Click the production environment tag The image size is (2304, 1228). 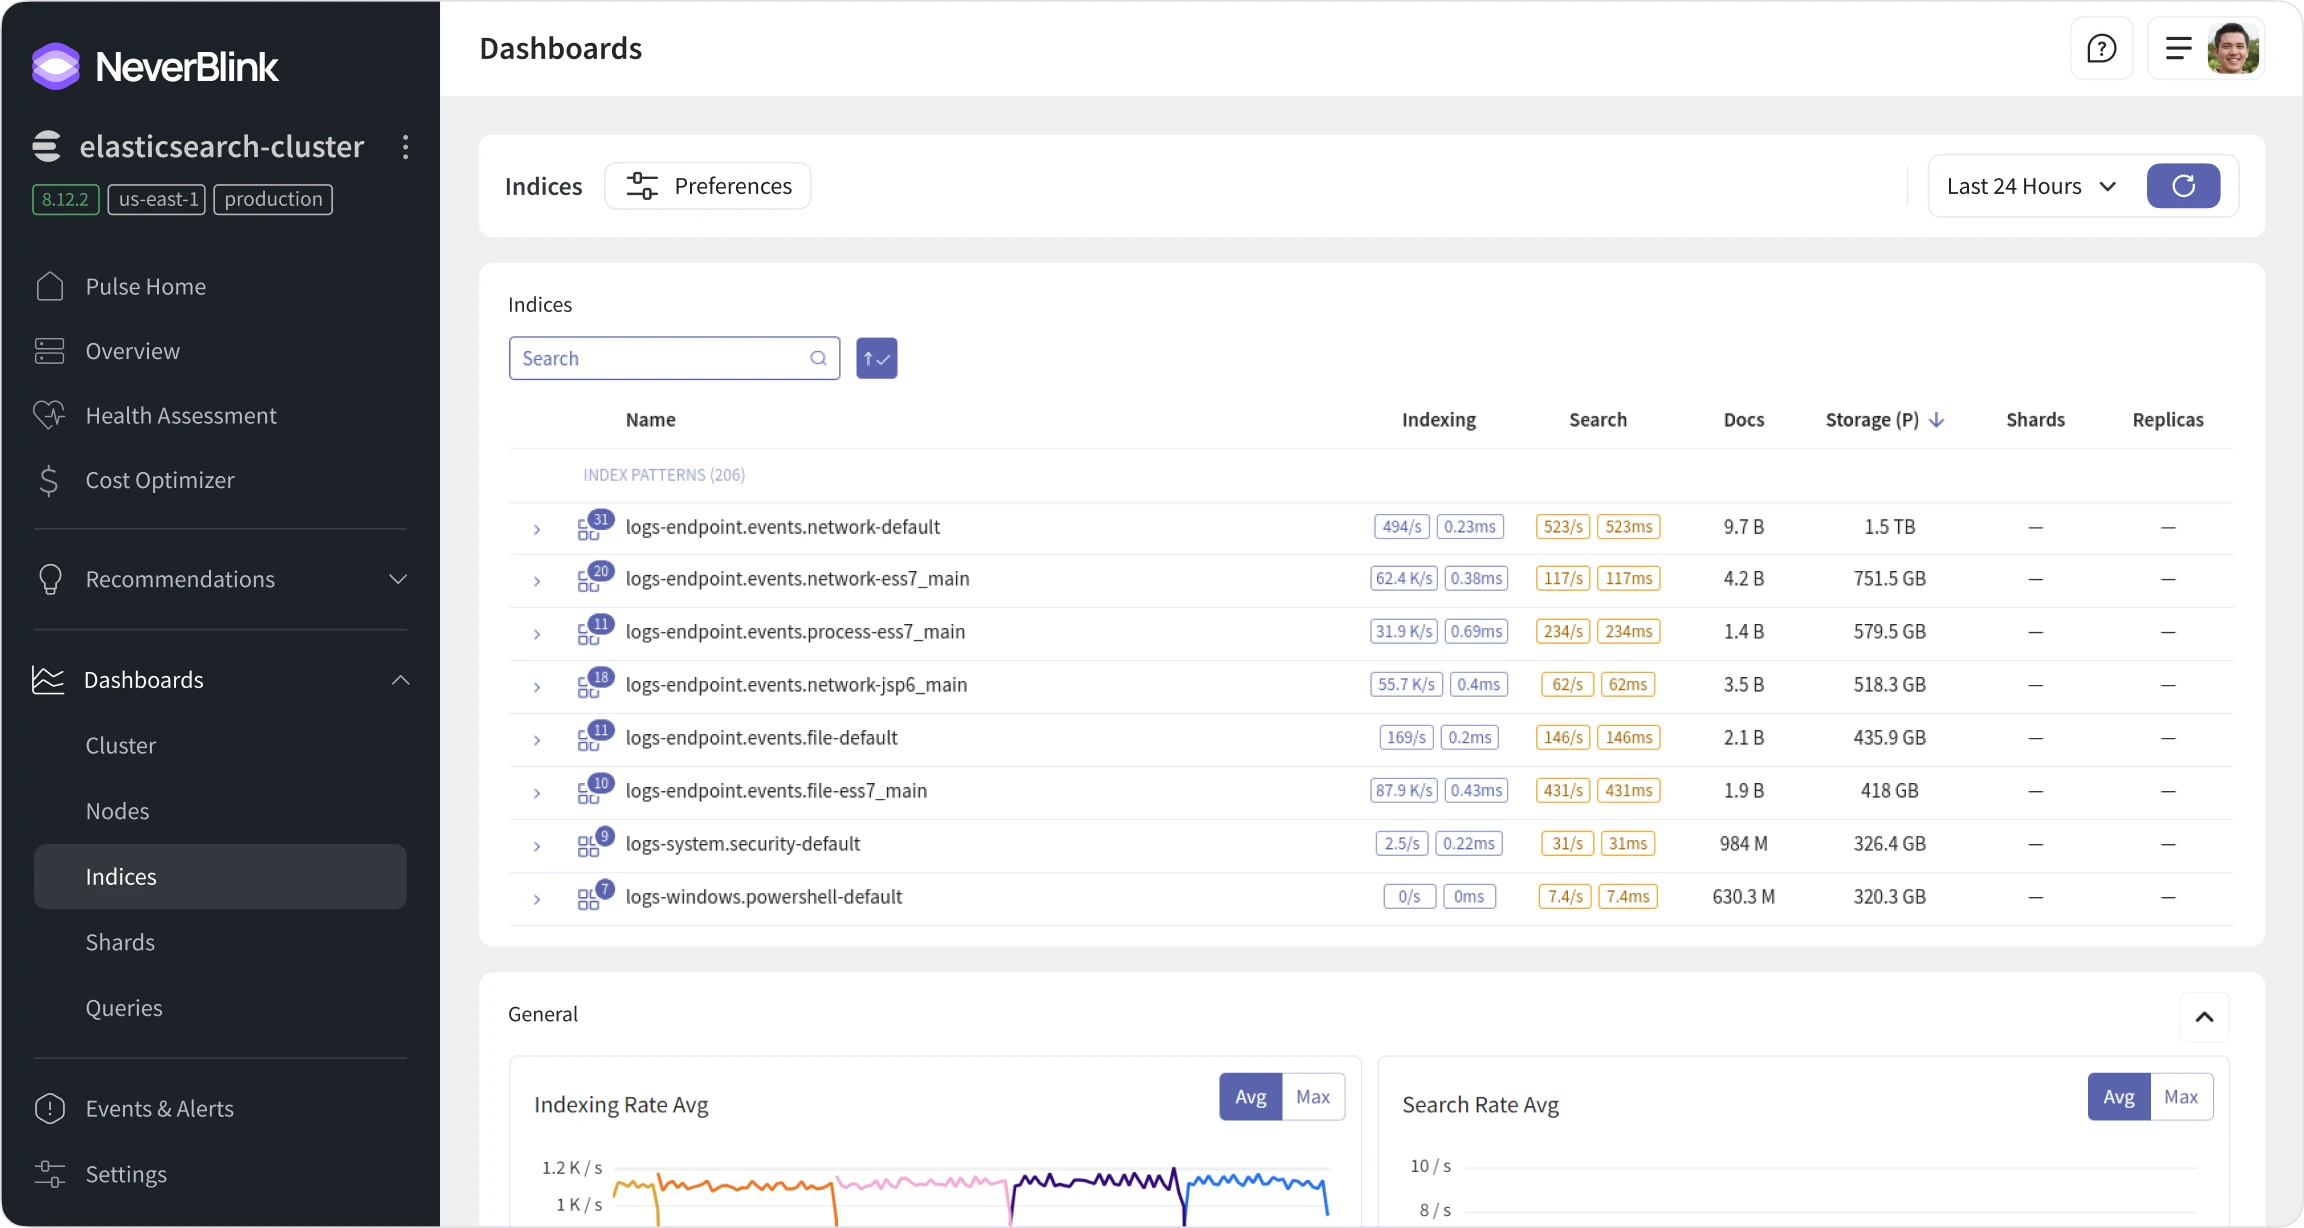click(x=273, y=199)
